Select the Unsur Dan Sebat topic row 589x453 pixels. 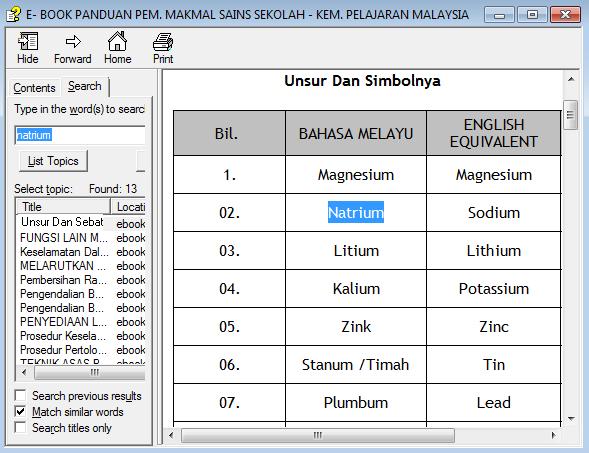coord(81,222)
